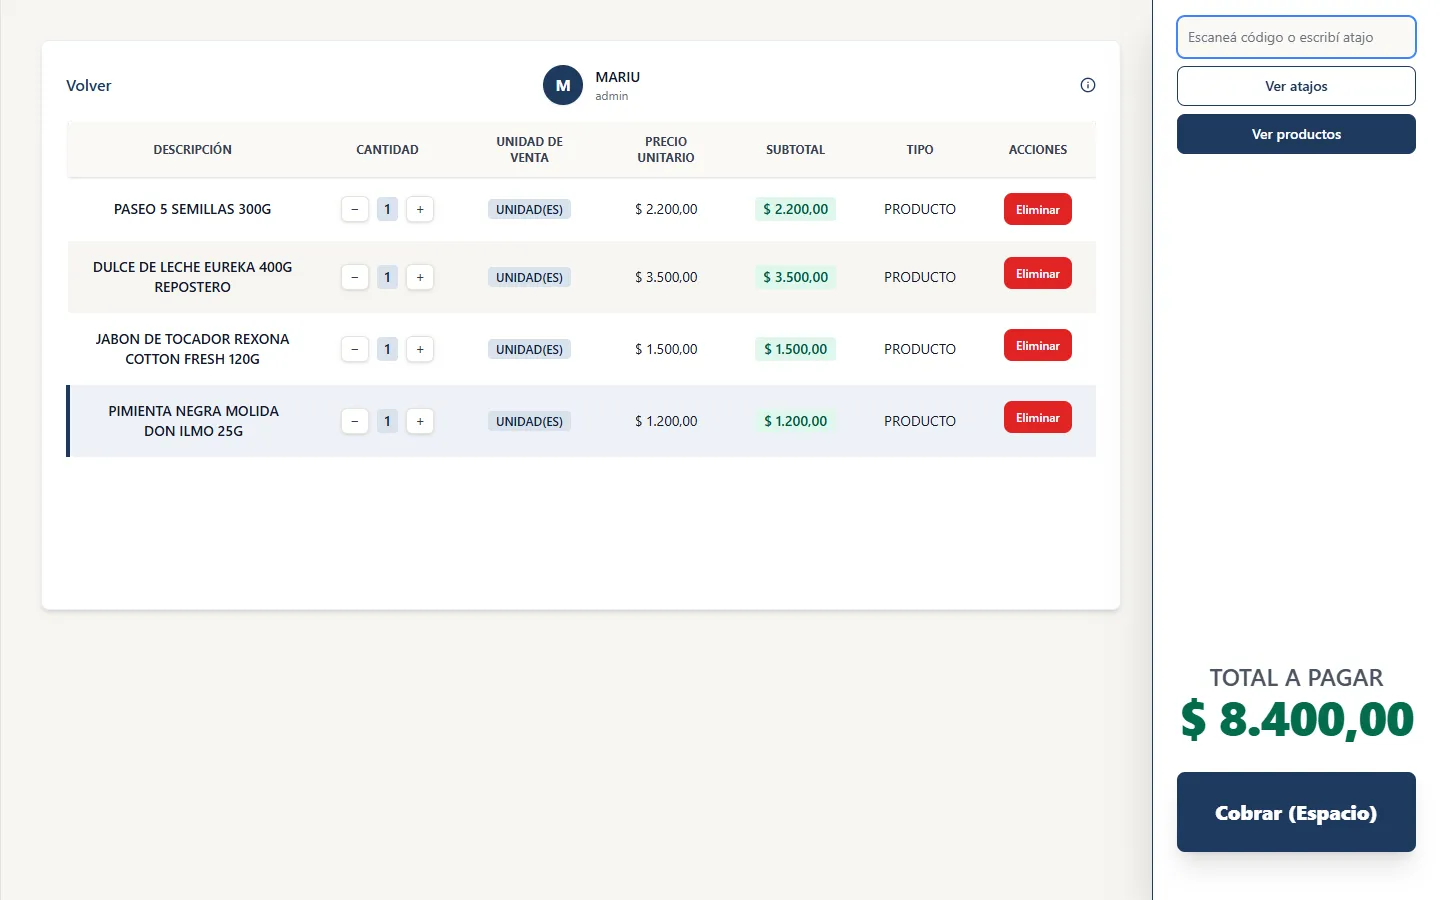
Task: Open the Ver productos list
Action: (x=1296, y=134)
